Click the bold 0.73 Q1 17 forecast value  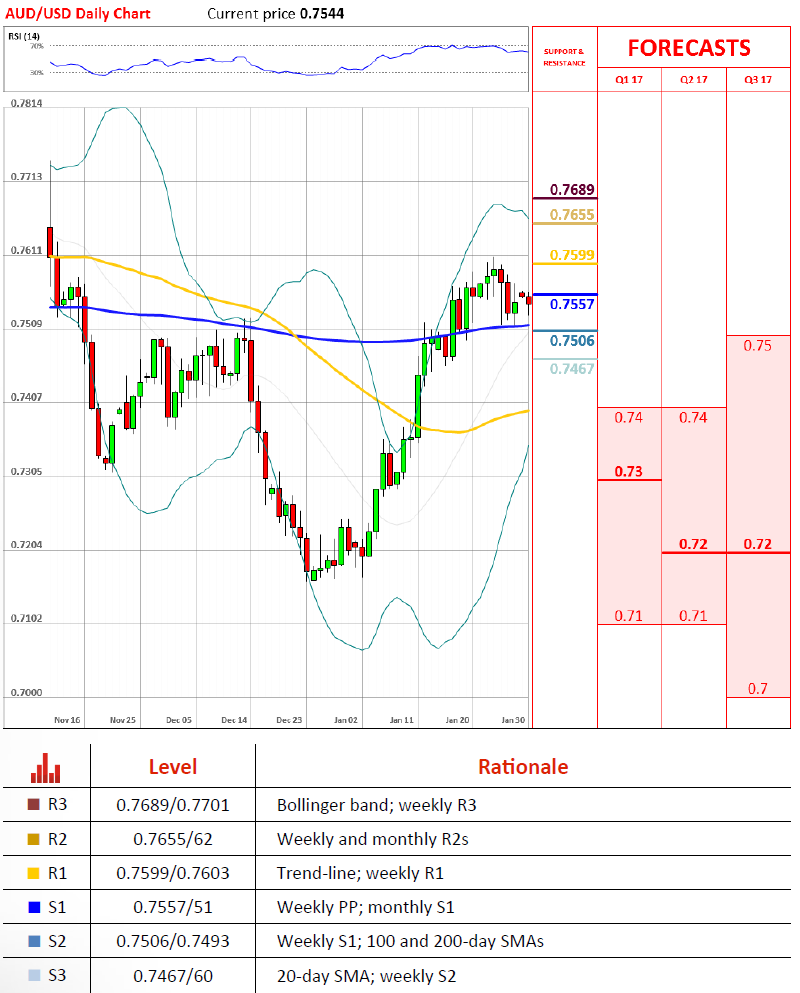point(628,471)
